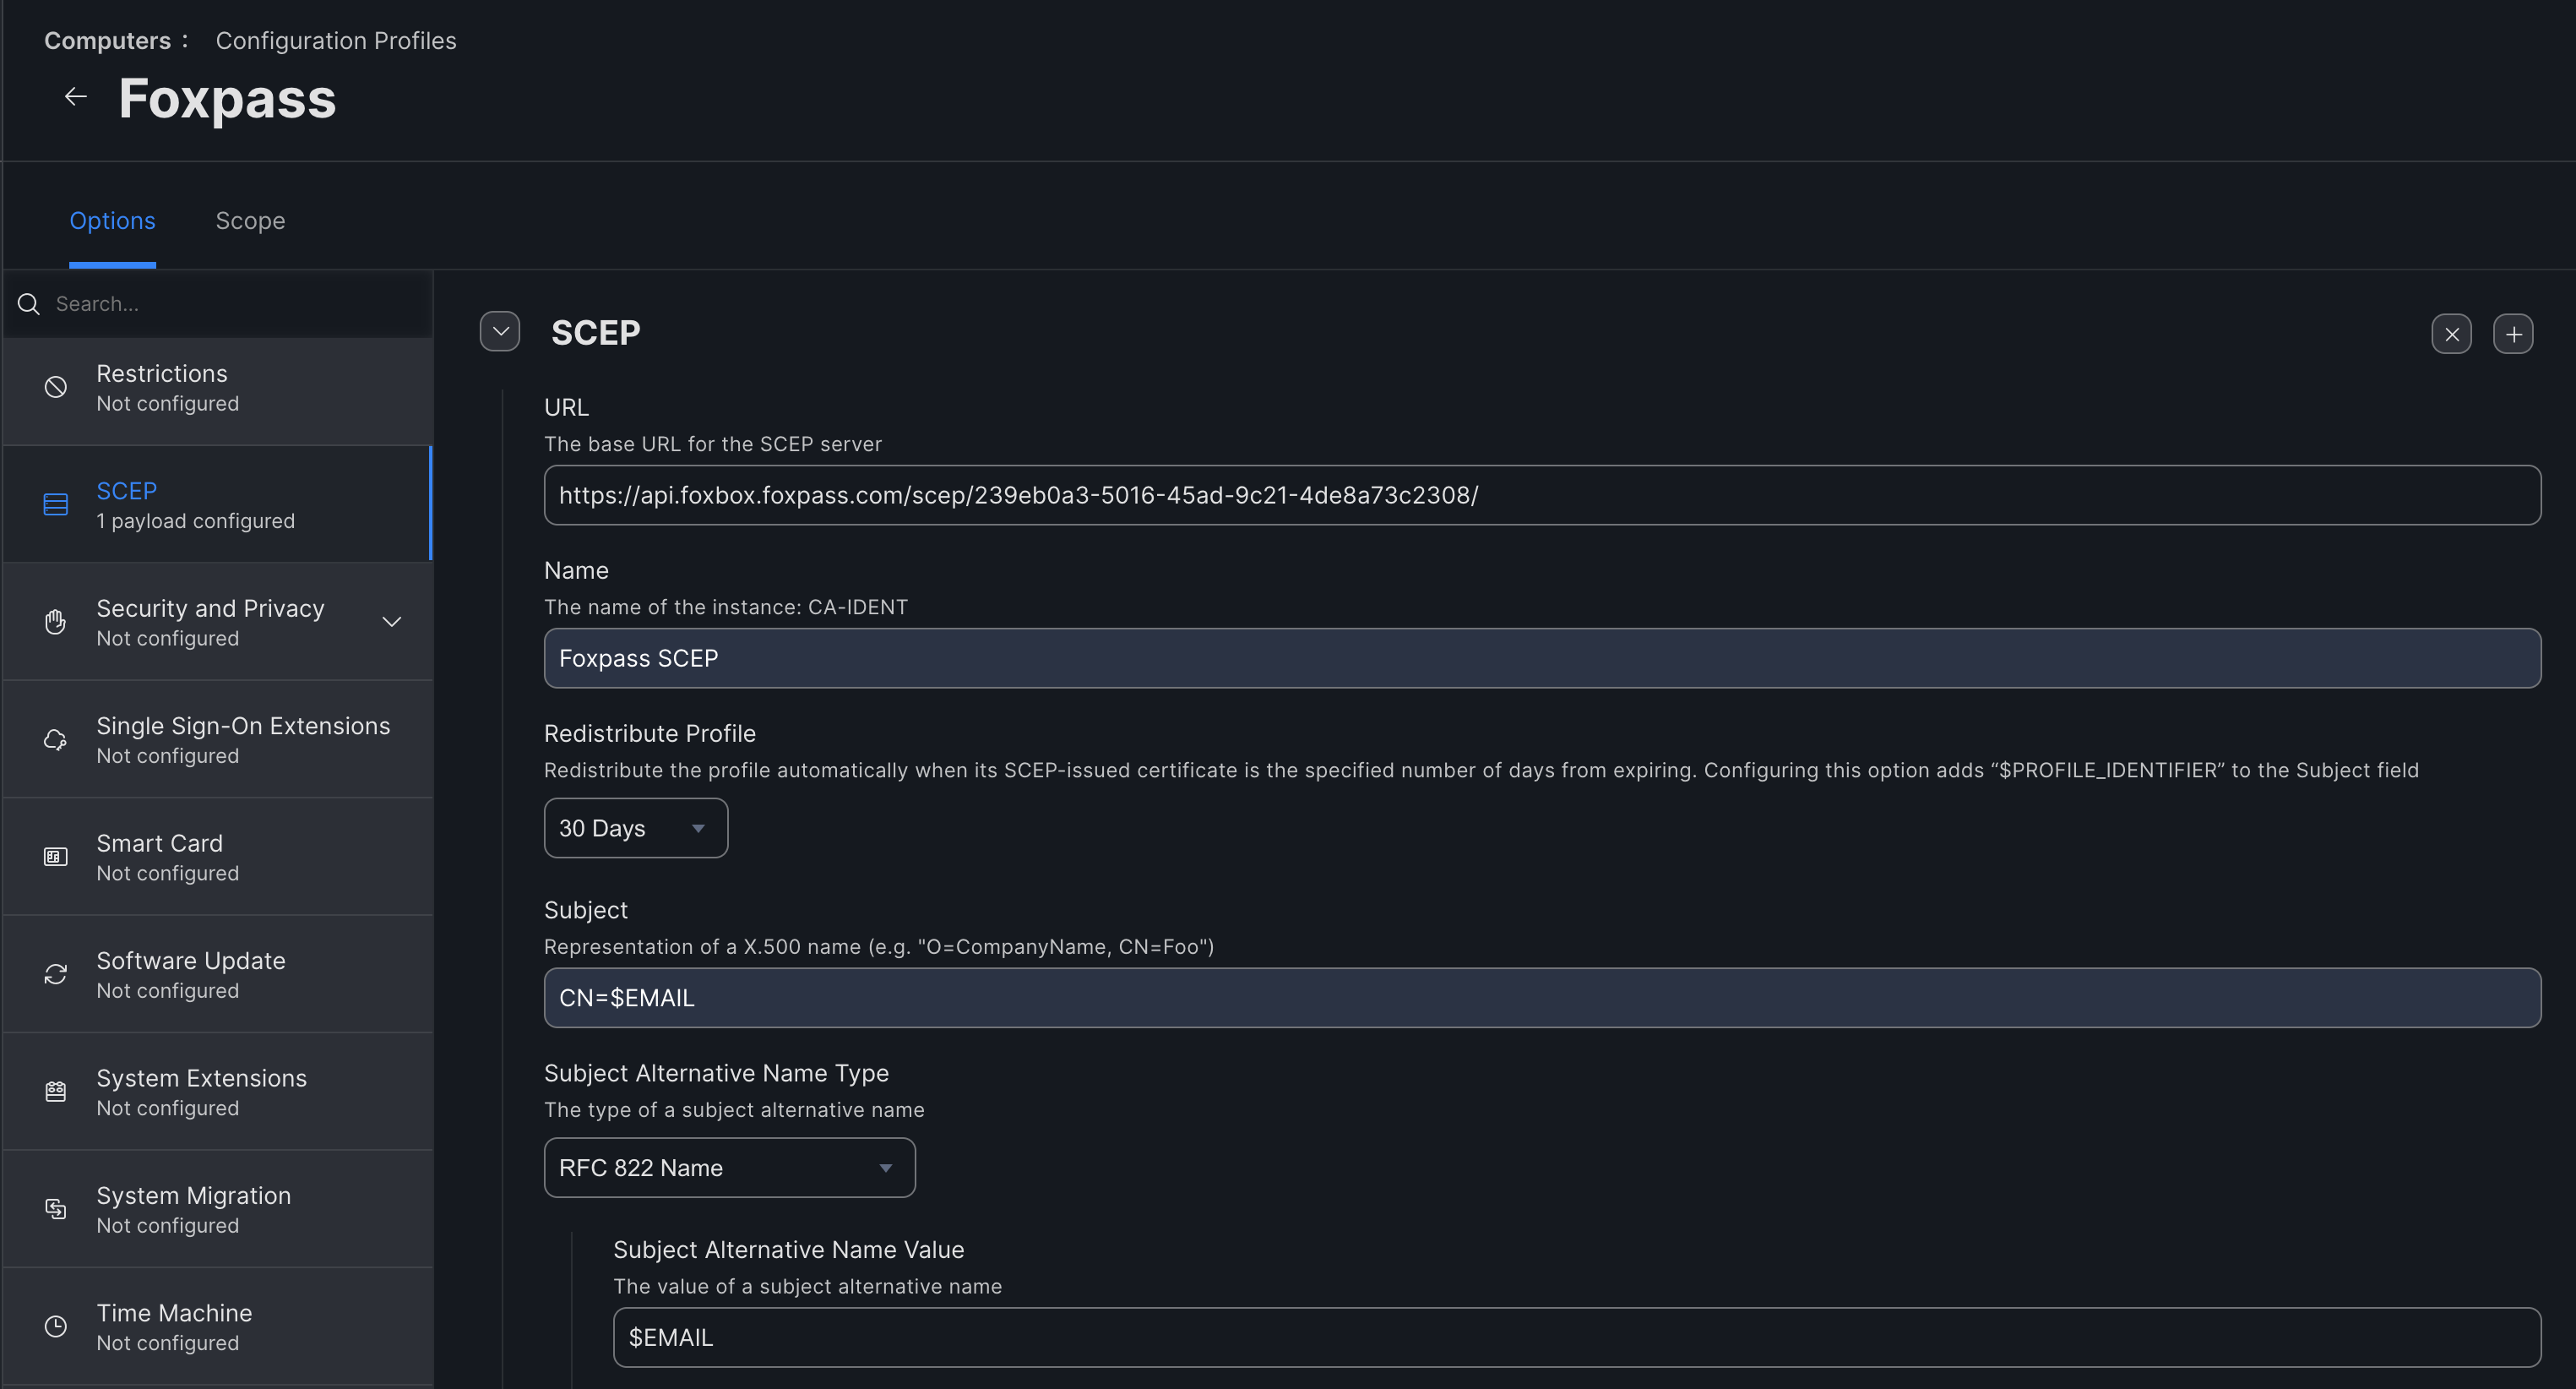The image size is (2576, 1389).
Task: Click the Security and Privacy sidebar icon
Action: [57, 619]
